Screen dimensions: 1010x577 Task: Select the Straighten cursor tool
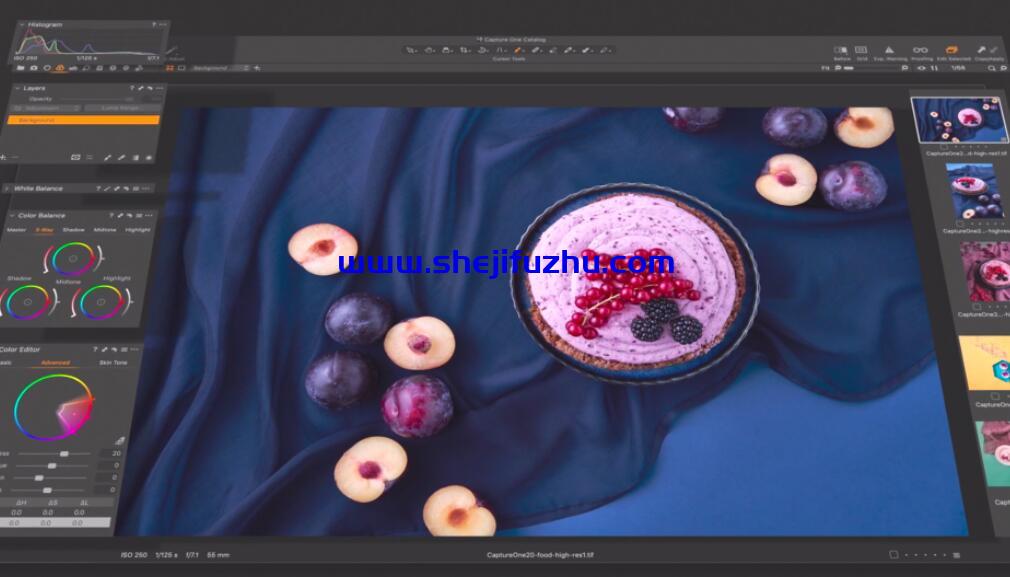tap(483, 50)
